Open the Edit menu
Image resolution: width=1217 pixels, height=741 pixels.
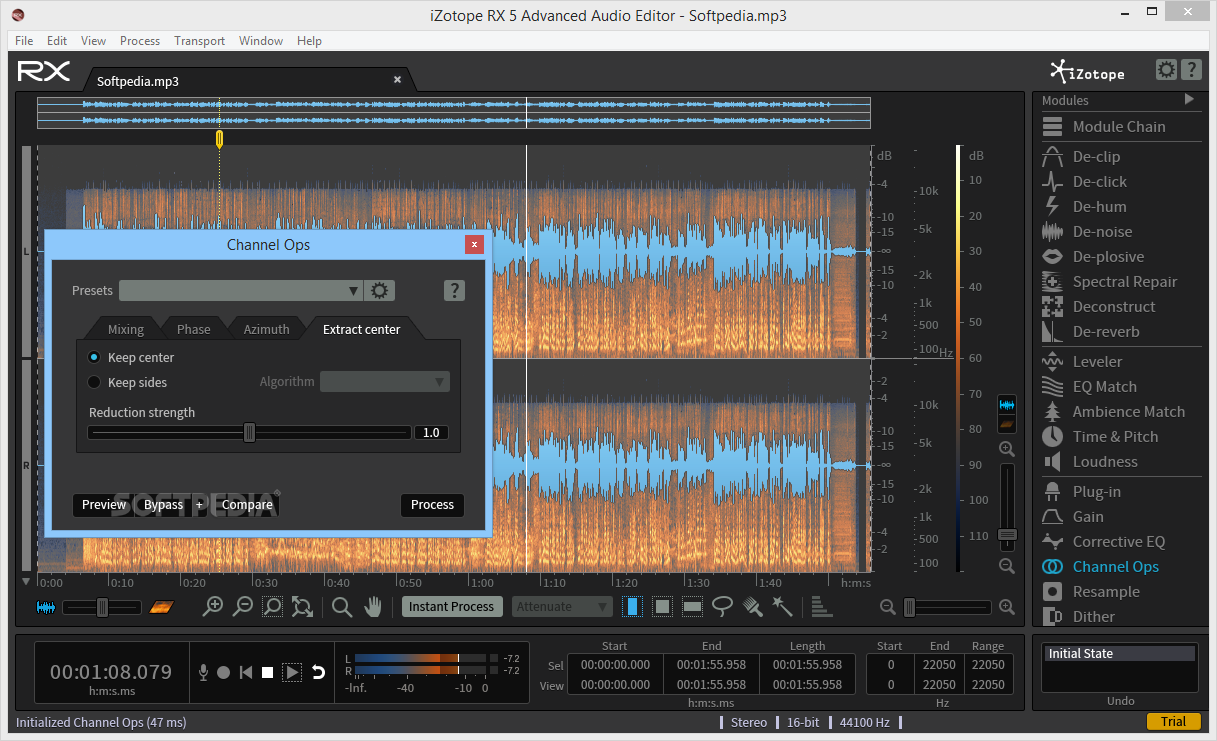(x=57, y=41)
